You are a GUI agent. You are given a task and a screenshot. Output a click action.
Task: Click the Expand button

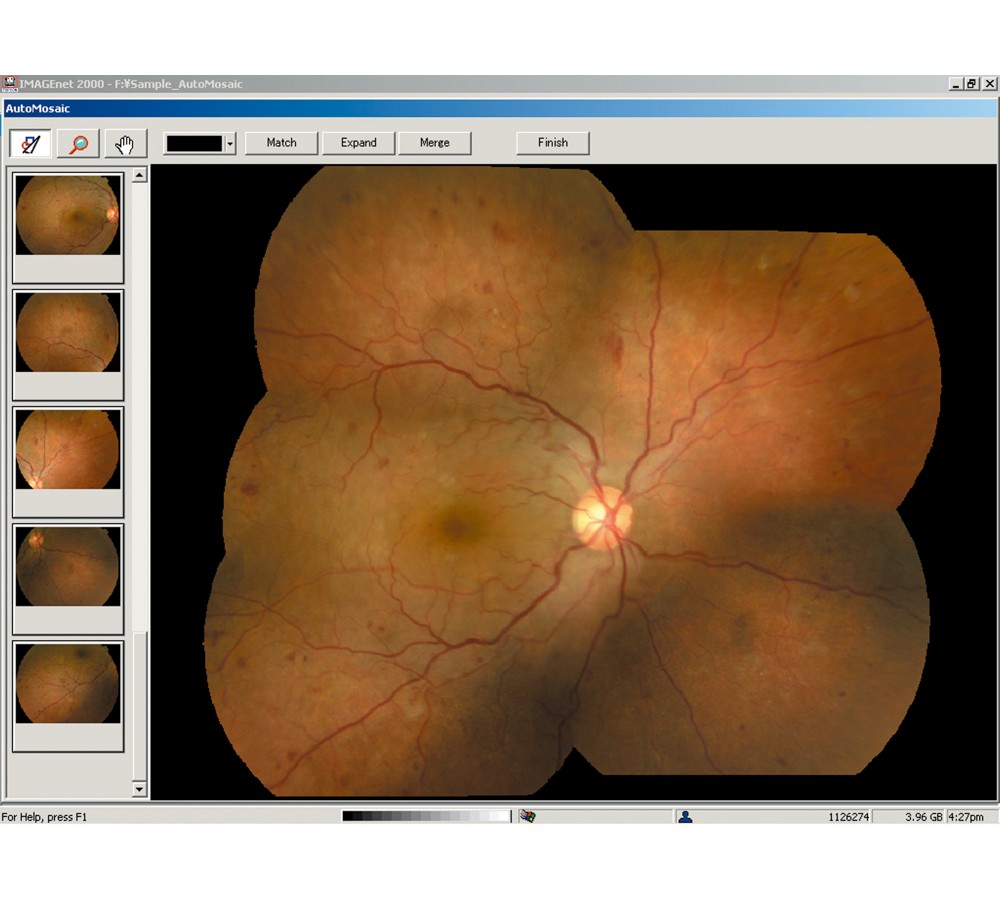click(x=358, y=143)
